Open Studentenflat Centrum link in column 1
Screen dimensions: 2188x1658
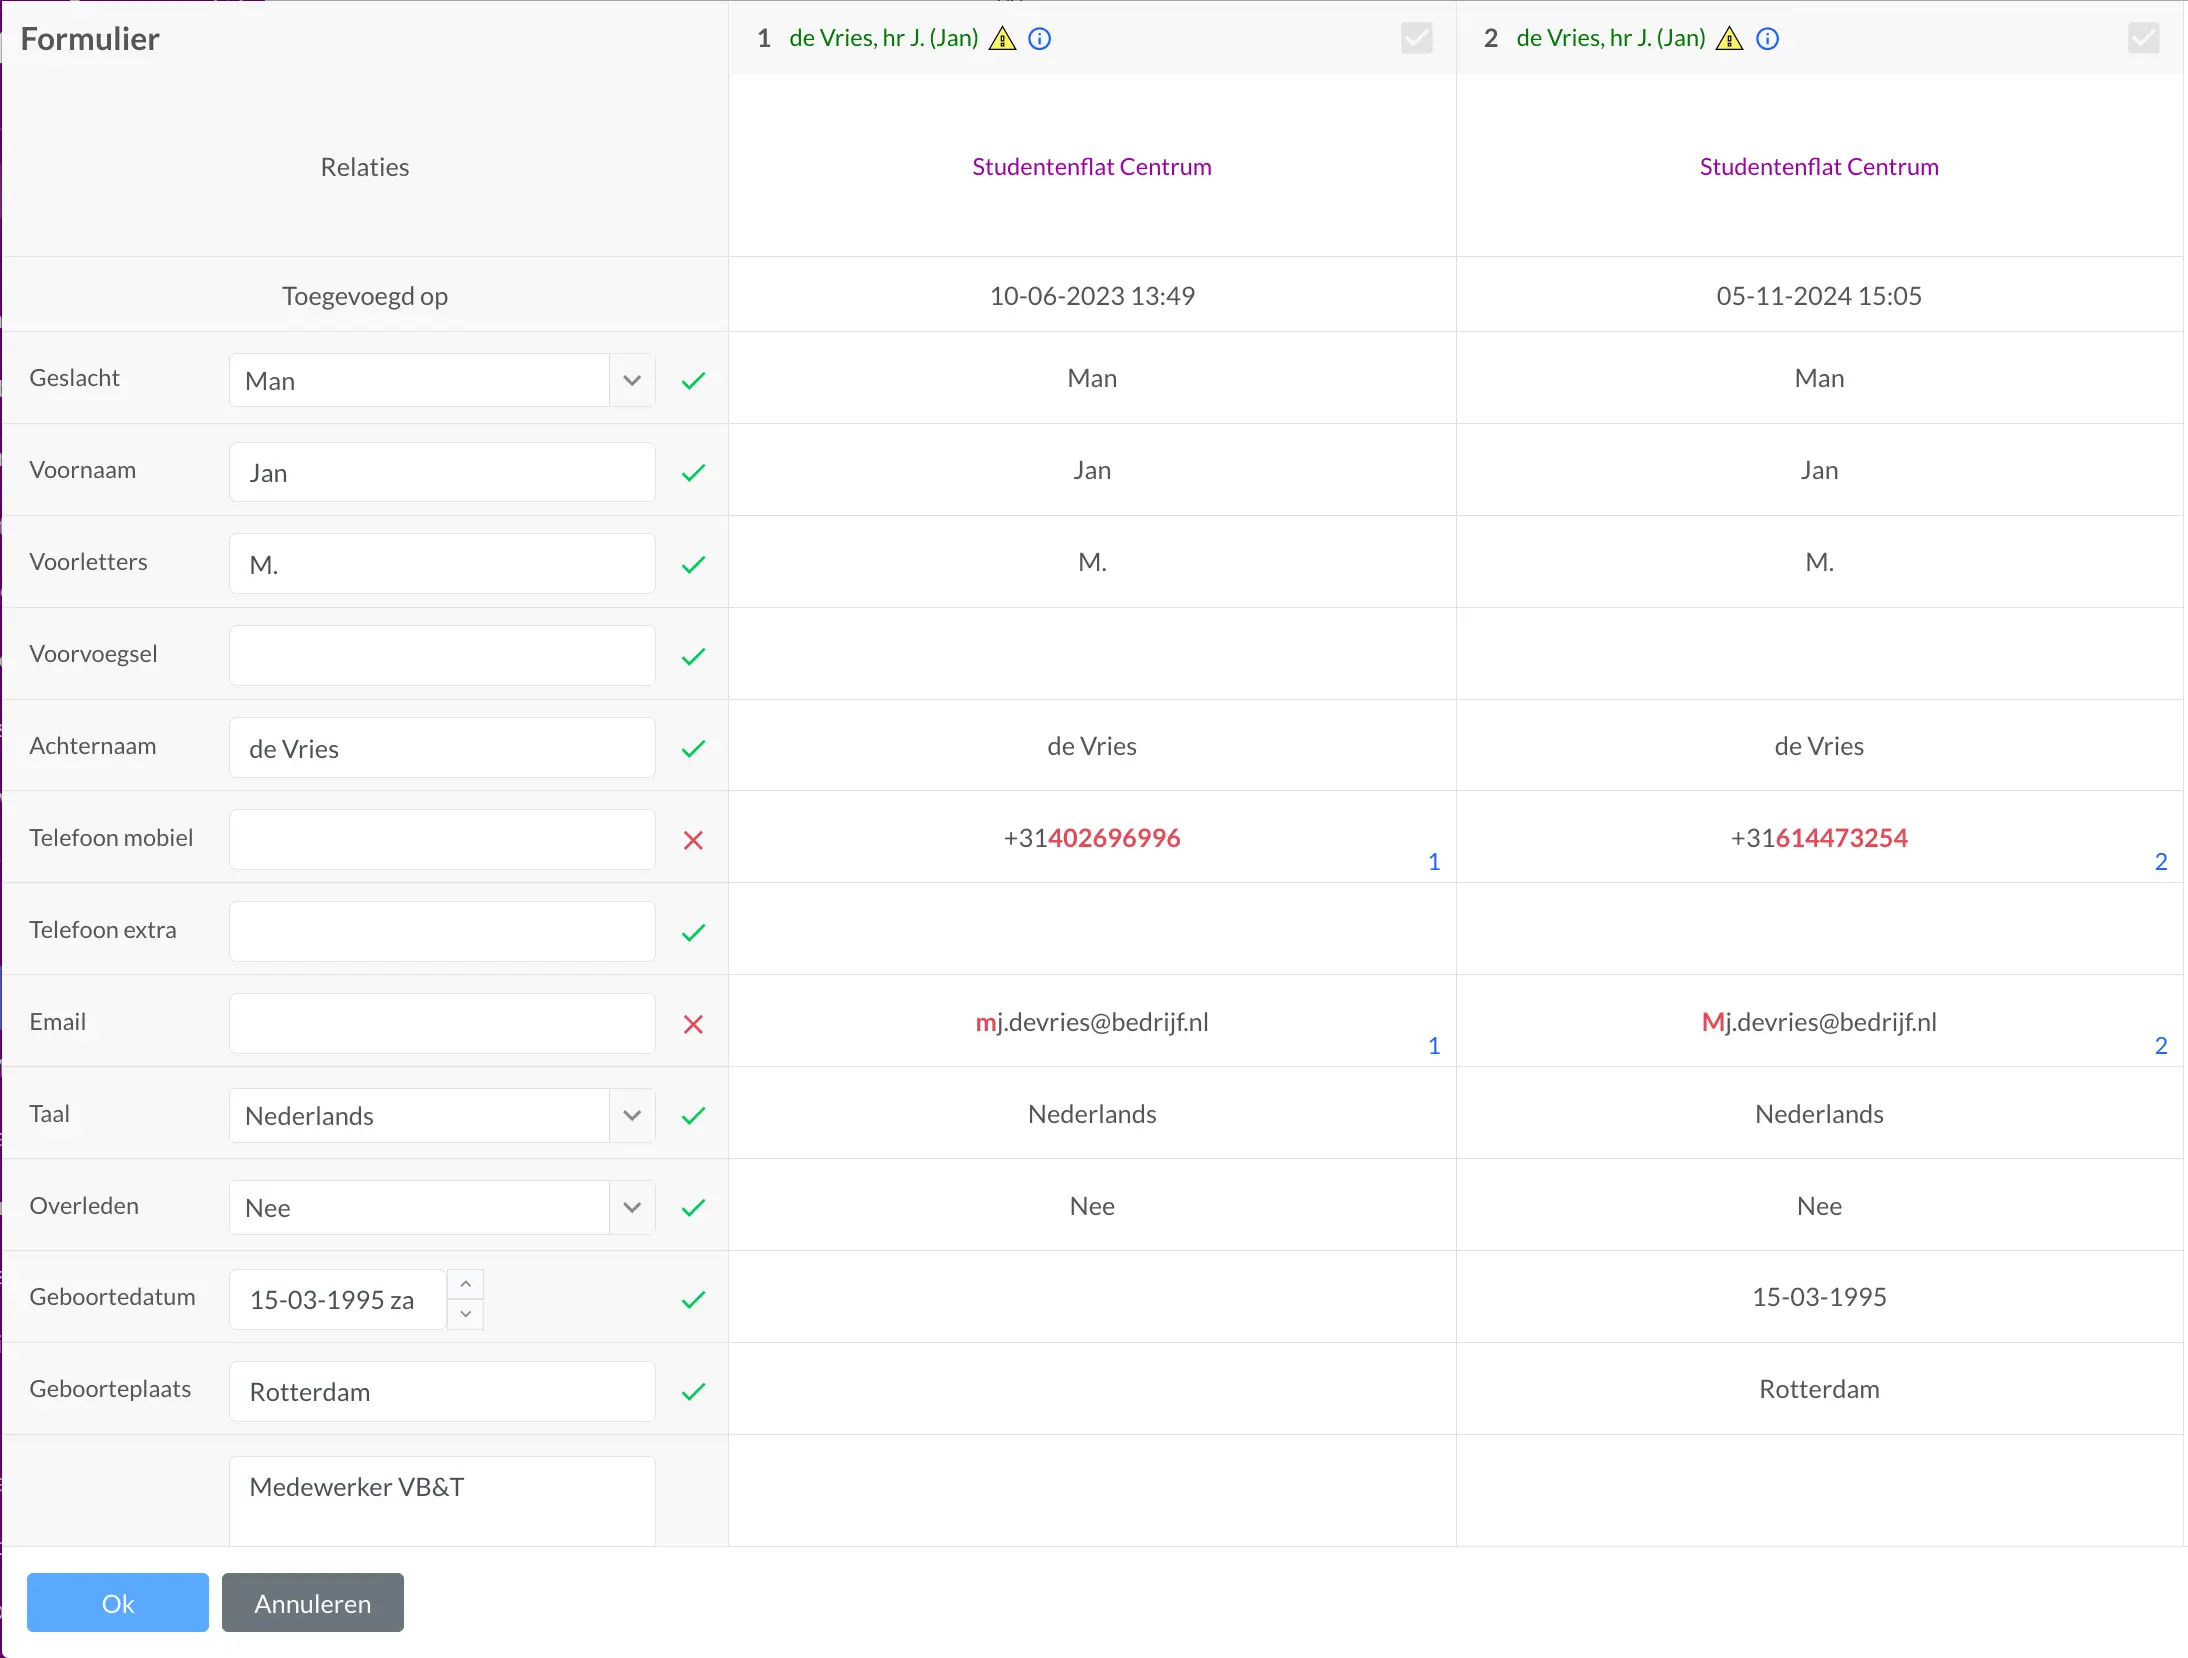point(1092,166)
